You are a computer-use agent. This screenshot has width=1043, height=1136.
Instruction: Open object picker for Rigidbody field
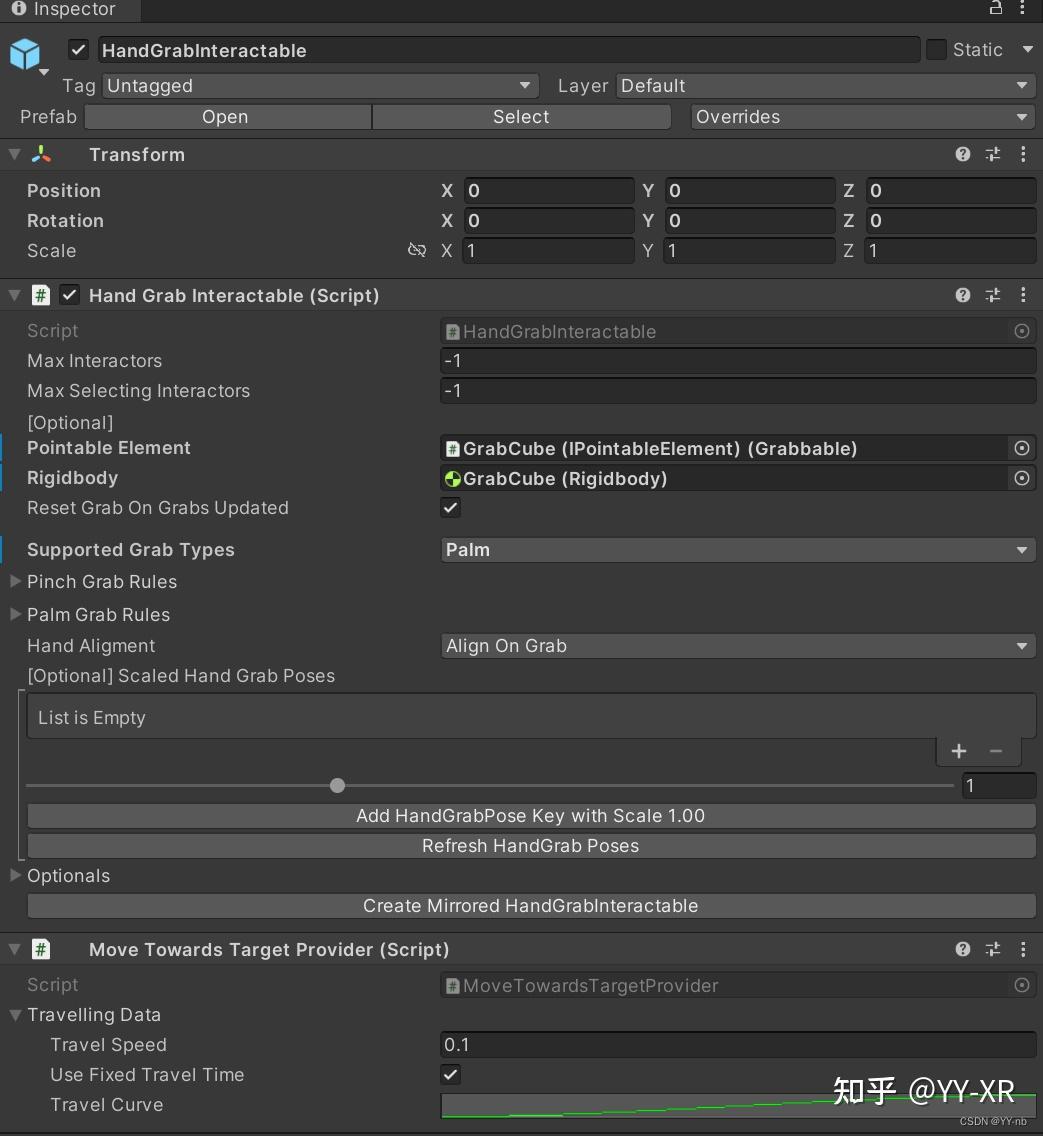tap(1022, 478)
